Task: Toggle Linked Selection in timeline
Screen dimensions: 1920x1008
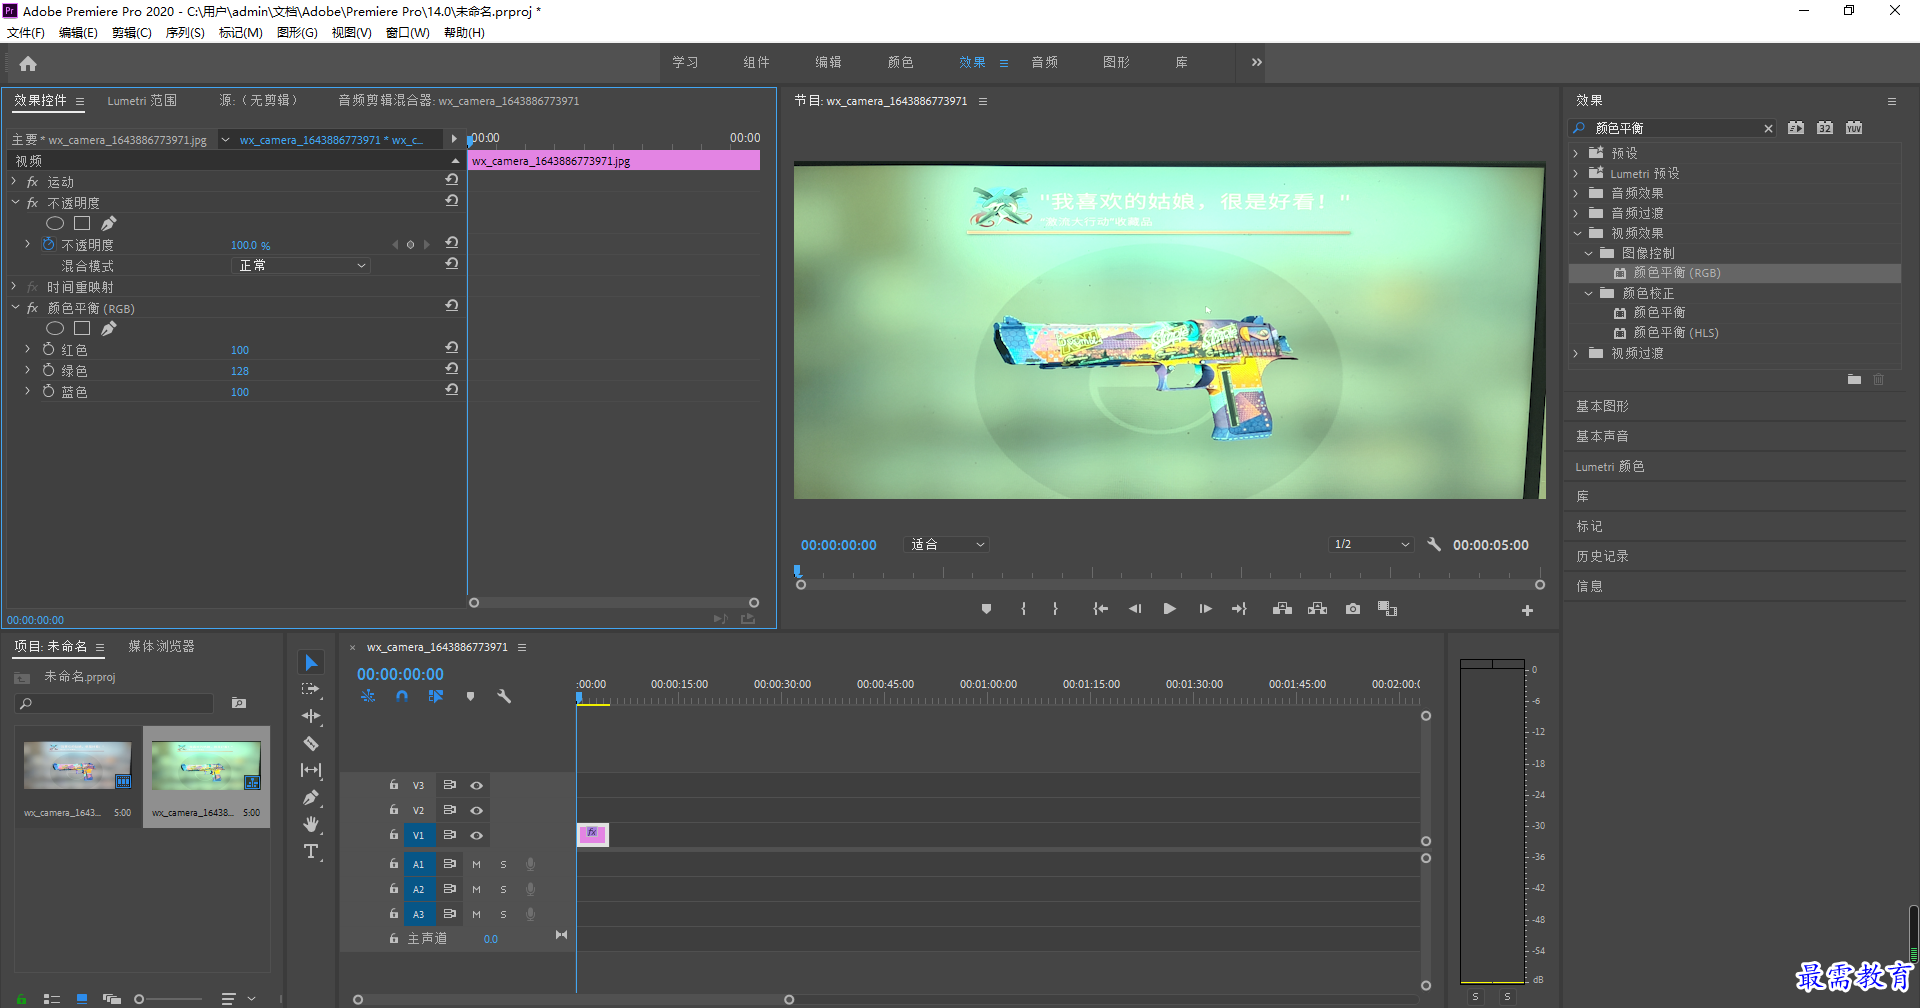Action: click(436, 696)
